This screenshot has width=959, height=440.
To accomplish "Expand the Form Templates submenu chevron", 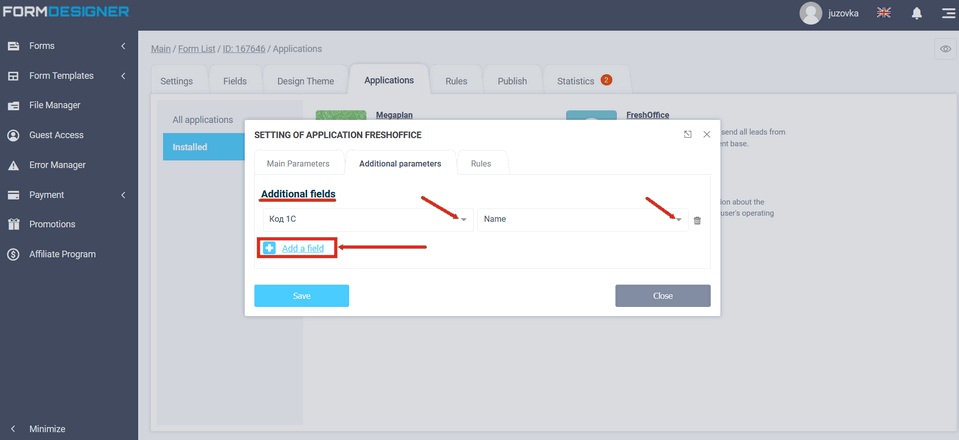I will [123, 76].
